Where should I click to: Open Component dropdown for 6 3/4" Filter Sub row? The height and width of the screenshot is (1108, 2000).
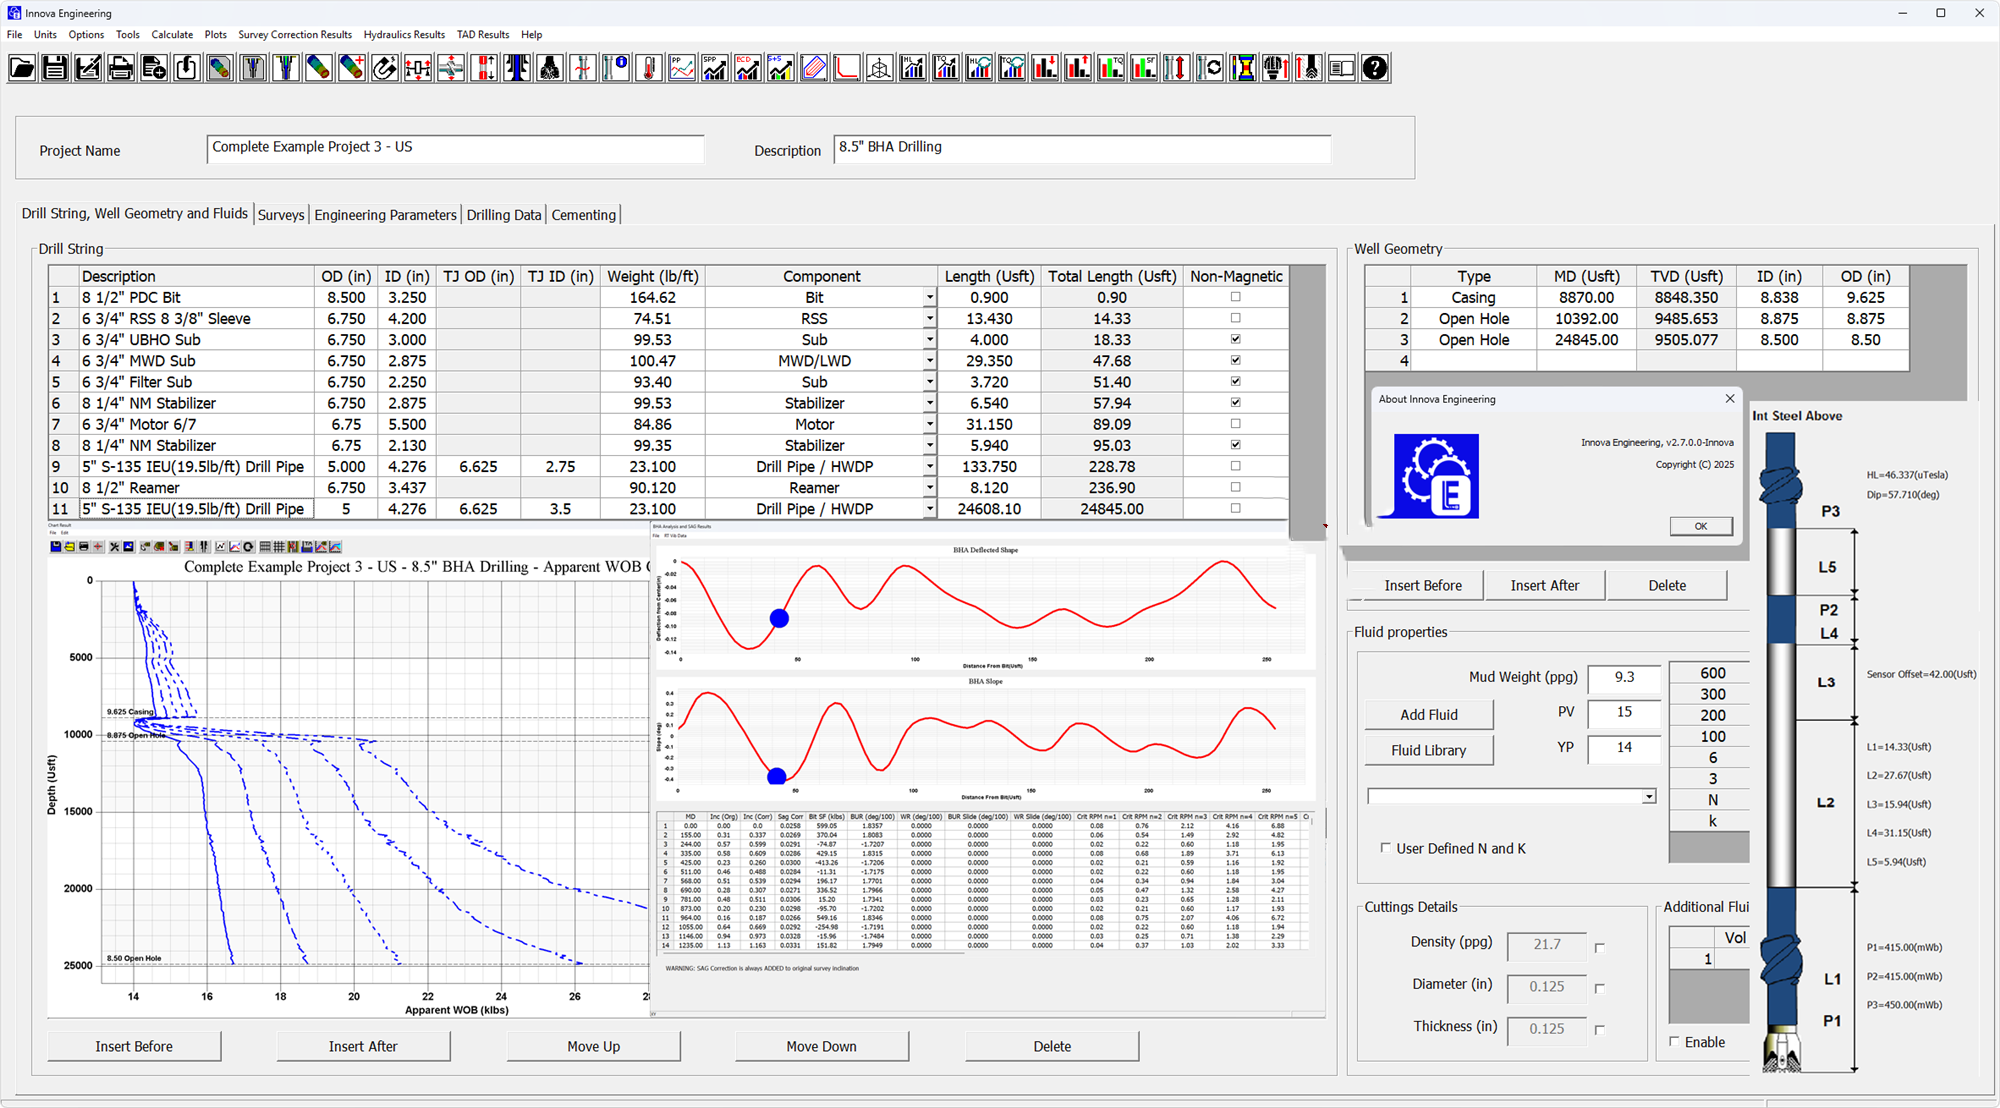[930, 382]
